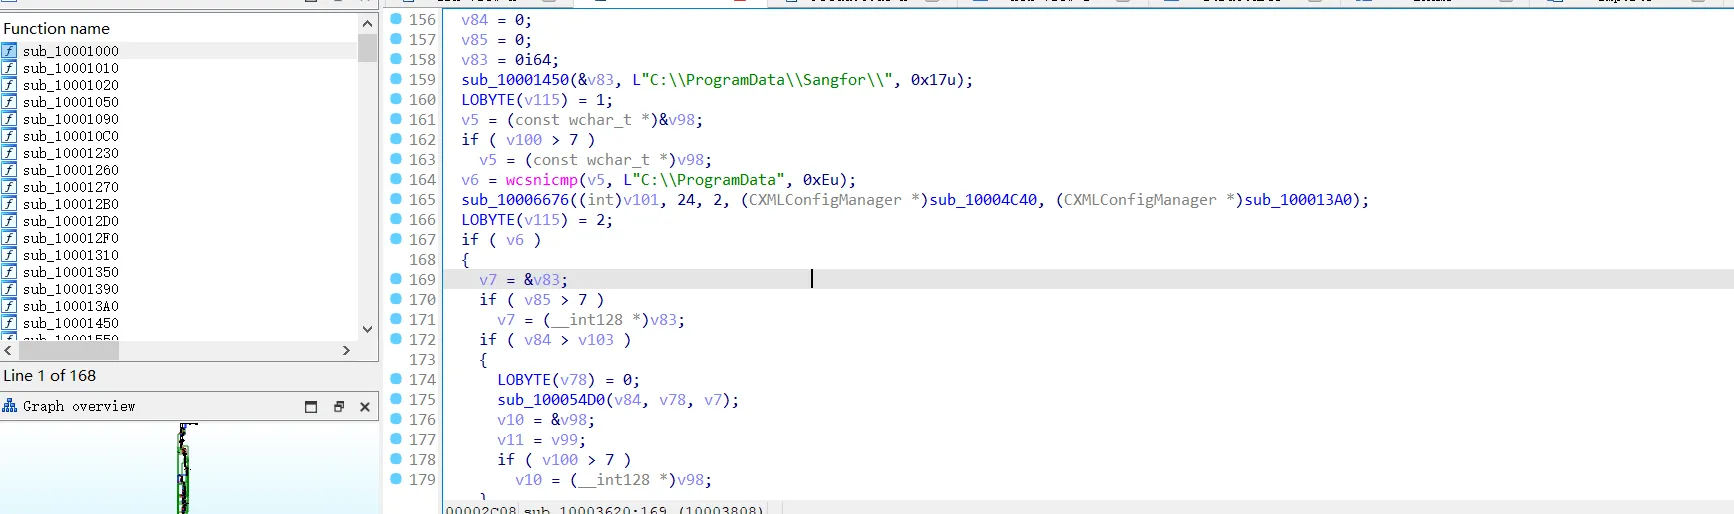
Task: Close the Graph overview panel
Action: point(365,407)
